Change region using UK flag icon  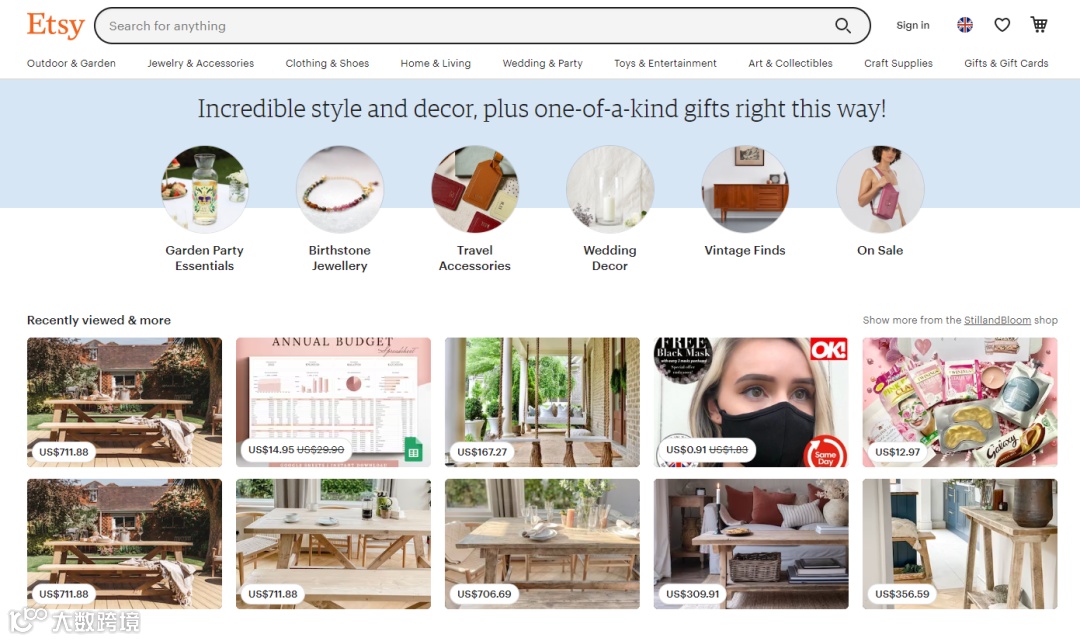click(965, 25)
